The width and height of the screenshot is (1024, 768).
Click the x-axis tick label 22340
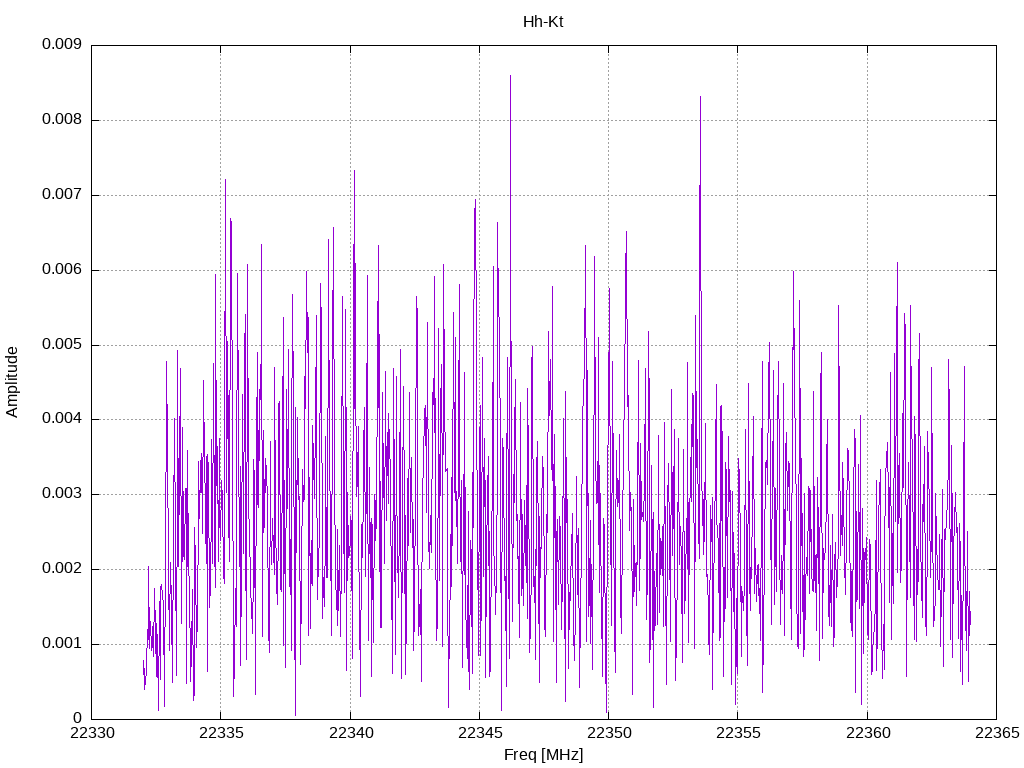[x=351, y=733]
